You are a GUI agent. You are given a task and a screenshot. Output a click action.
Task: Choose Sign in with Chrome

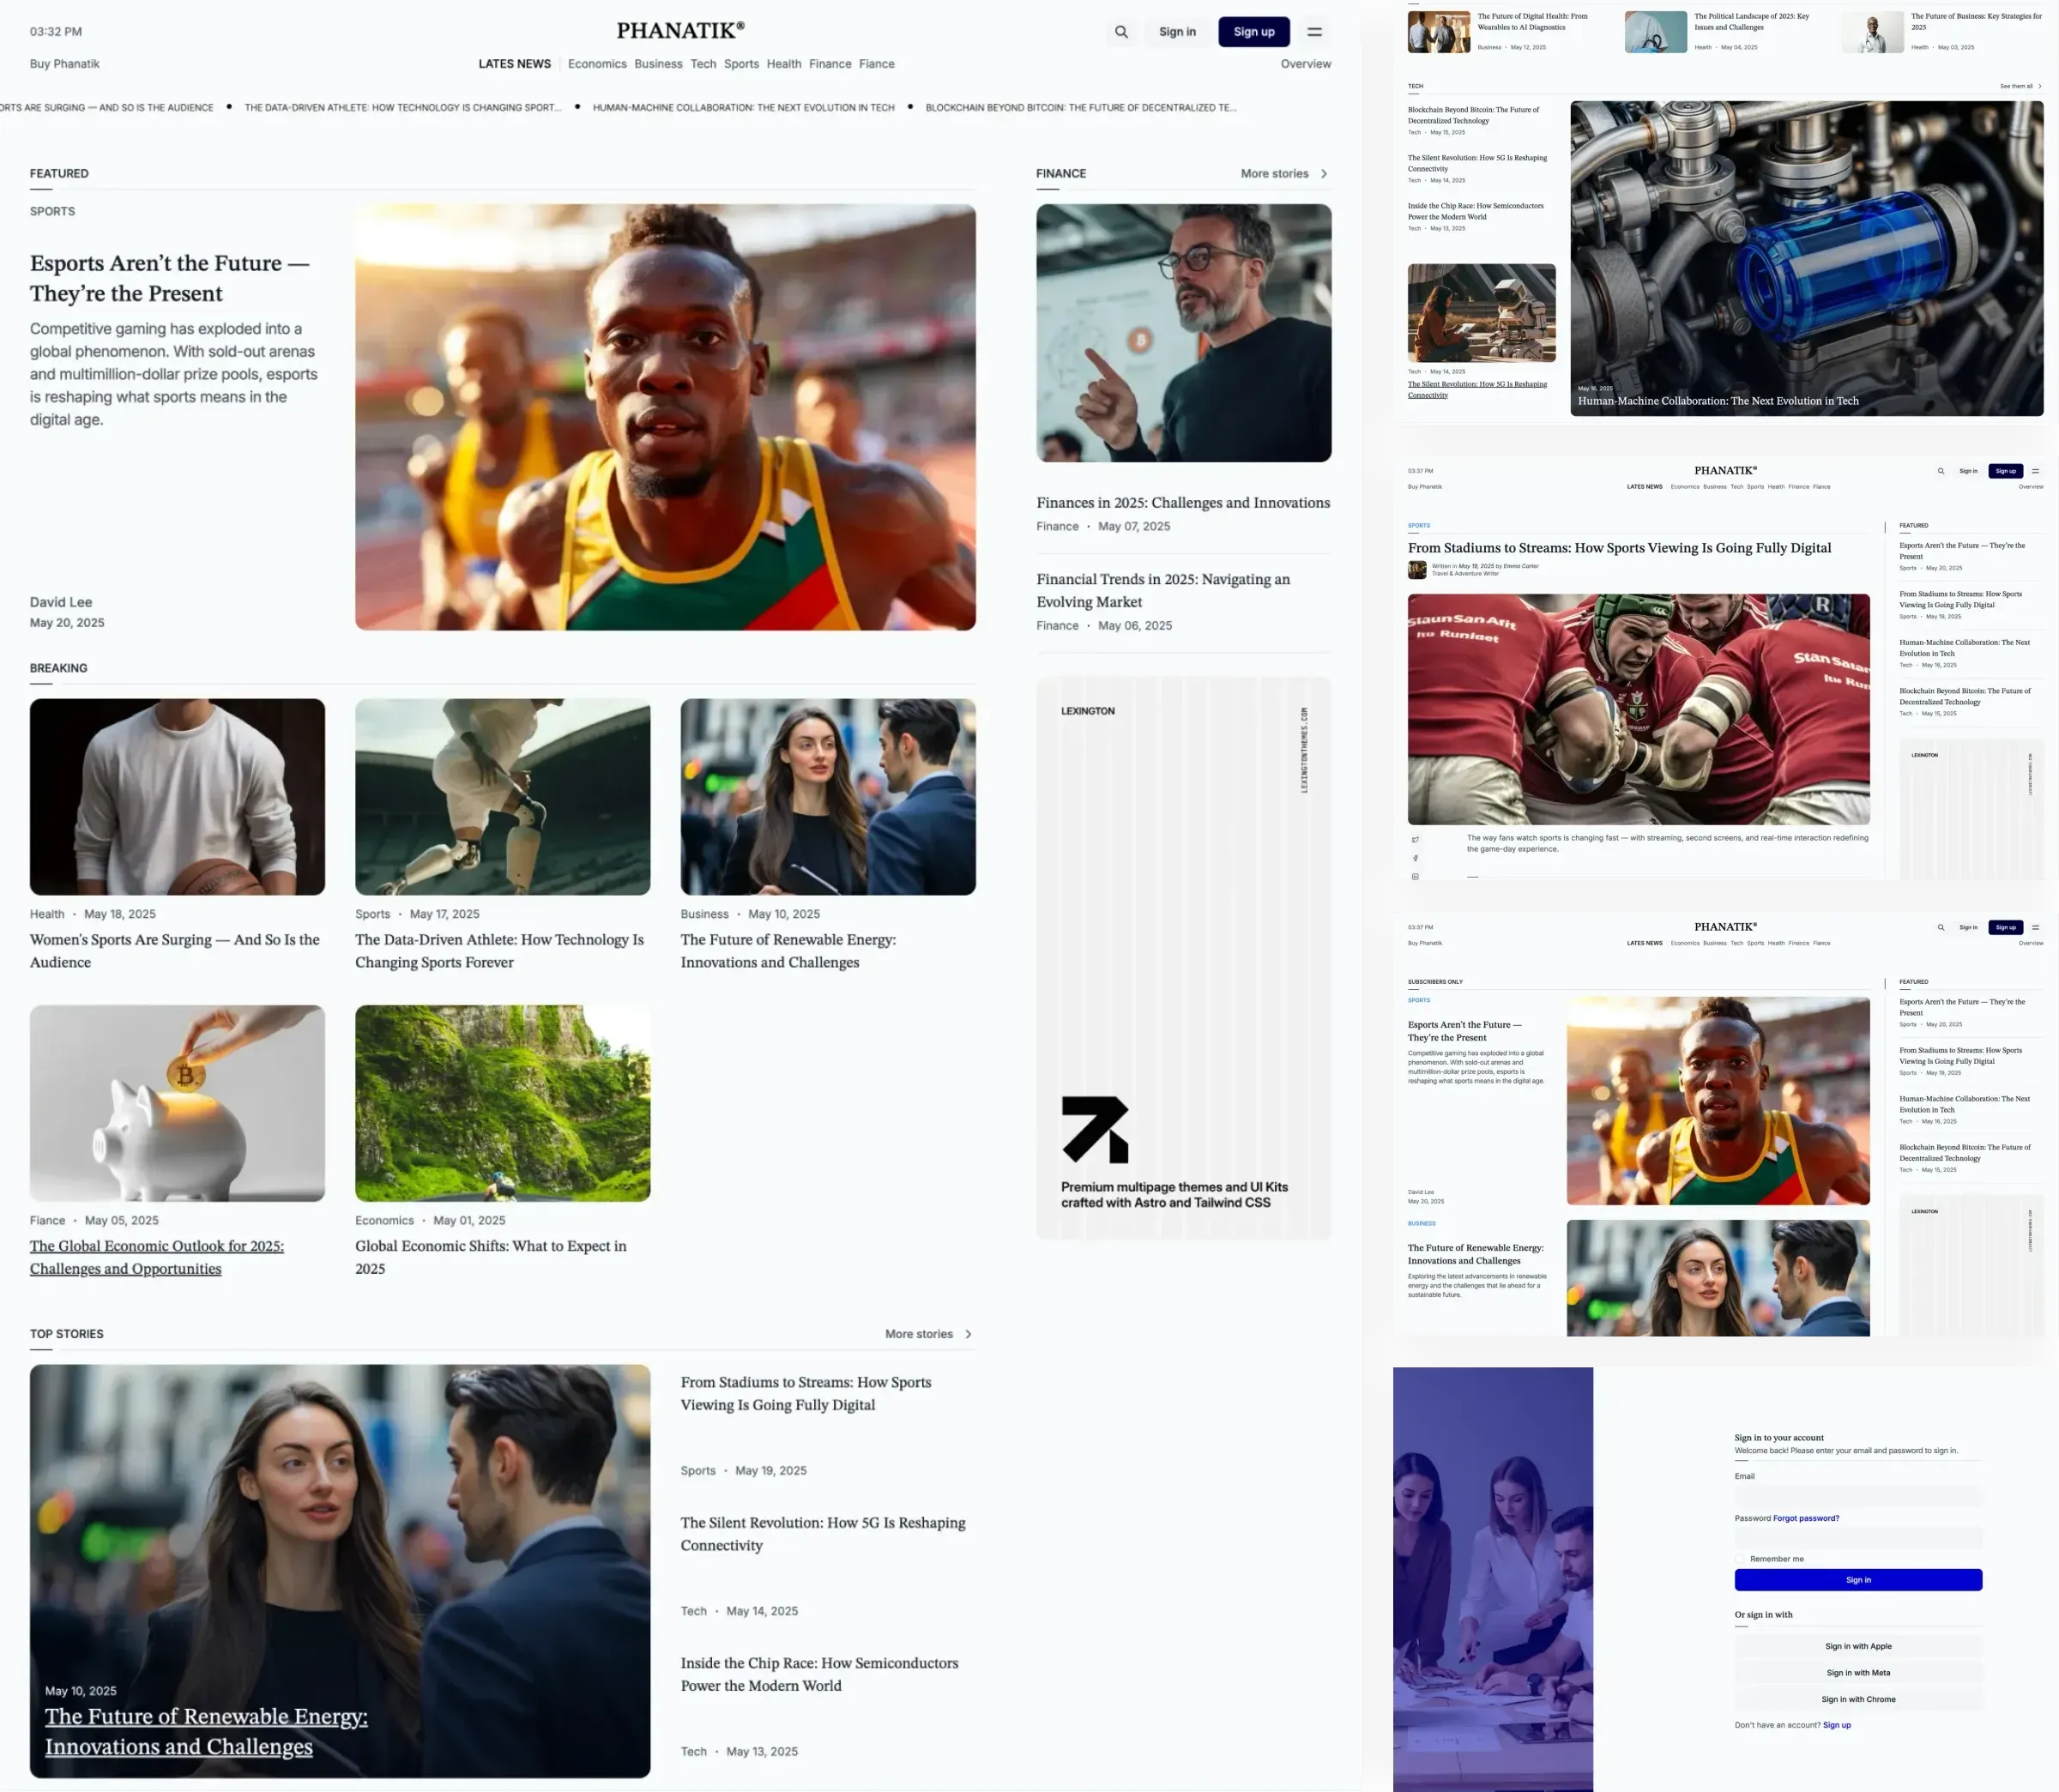[x=1858, y=1699]
